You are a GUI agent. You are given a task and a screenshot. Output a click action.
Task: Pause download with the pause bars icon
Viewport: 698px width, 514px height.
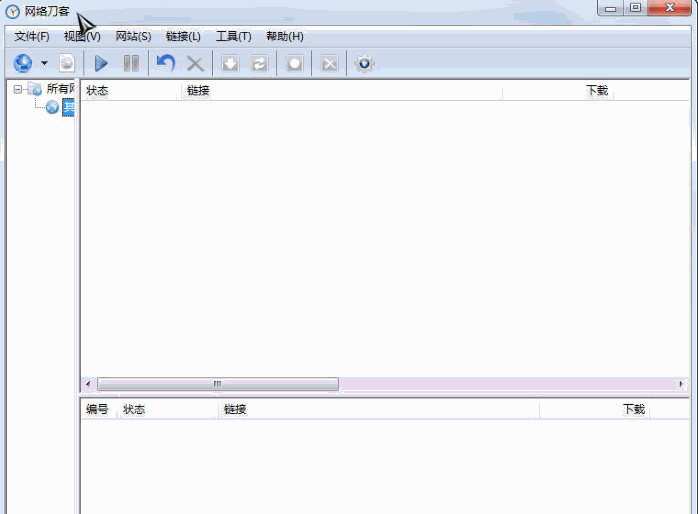click(x=131, y=63)
